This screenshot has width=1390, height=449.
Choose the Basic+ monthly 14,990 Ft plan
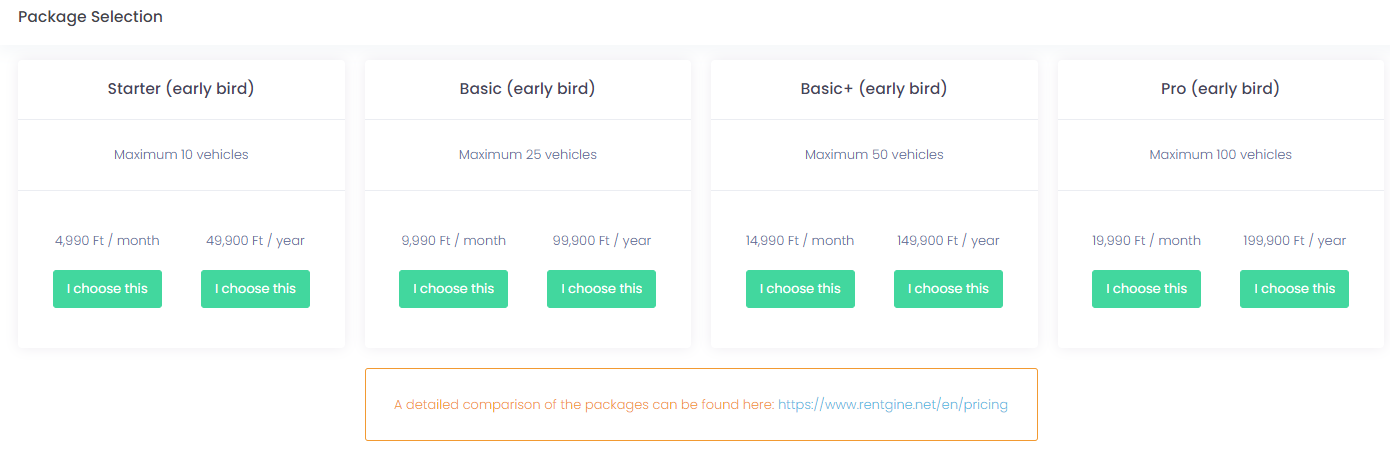coord(800,289)
